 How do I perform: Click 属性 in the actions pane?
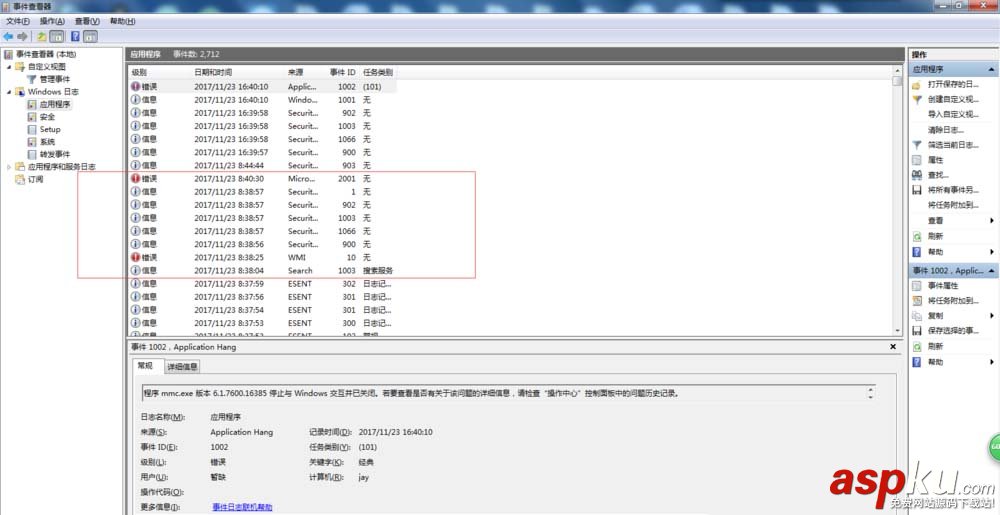[935, 160]
